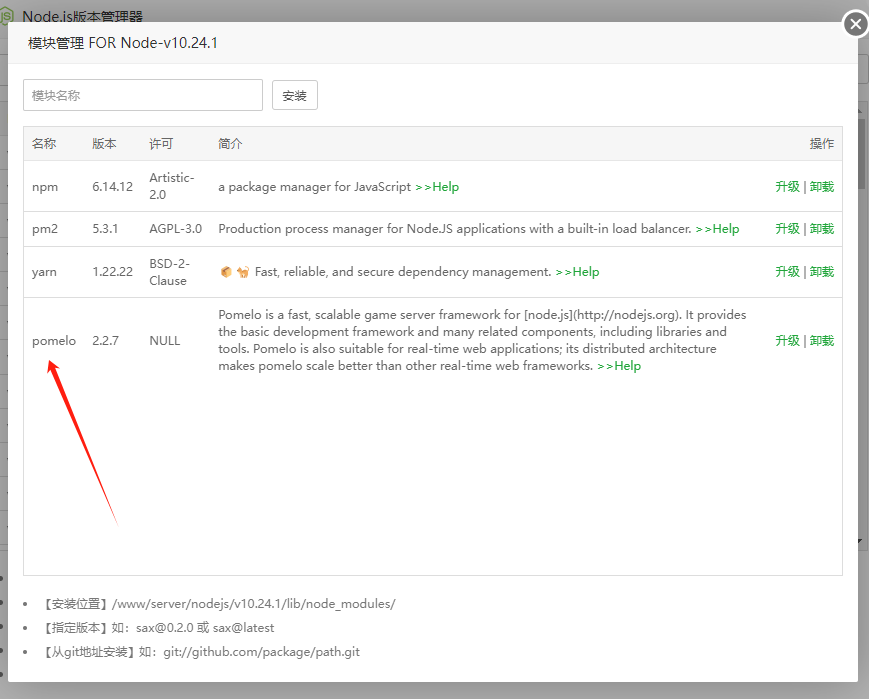Viewport: 869px width, 699px height.
Task: Click the 许可 column header
Action: (x=161, y=144)
